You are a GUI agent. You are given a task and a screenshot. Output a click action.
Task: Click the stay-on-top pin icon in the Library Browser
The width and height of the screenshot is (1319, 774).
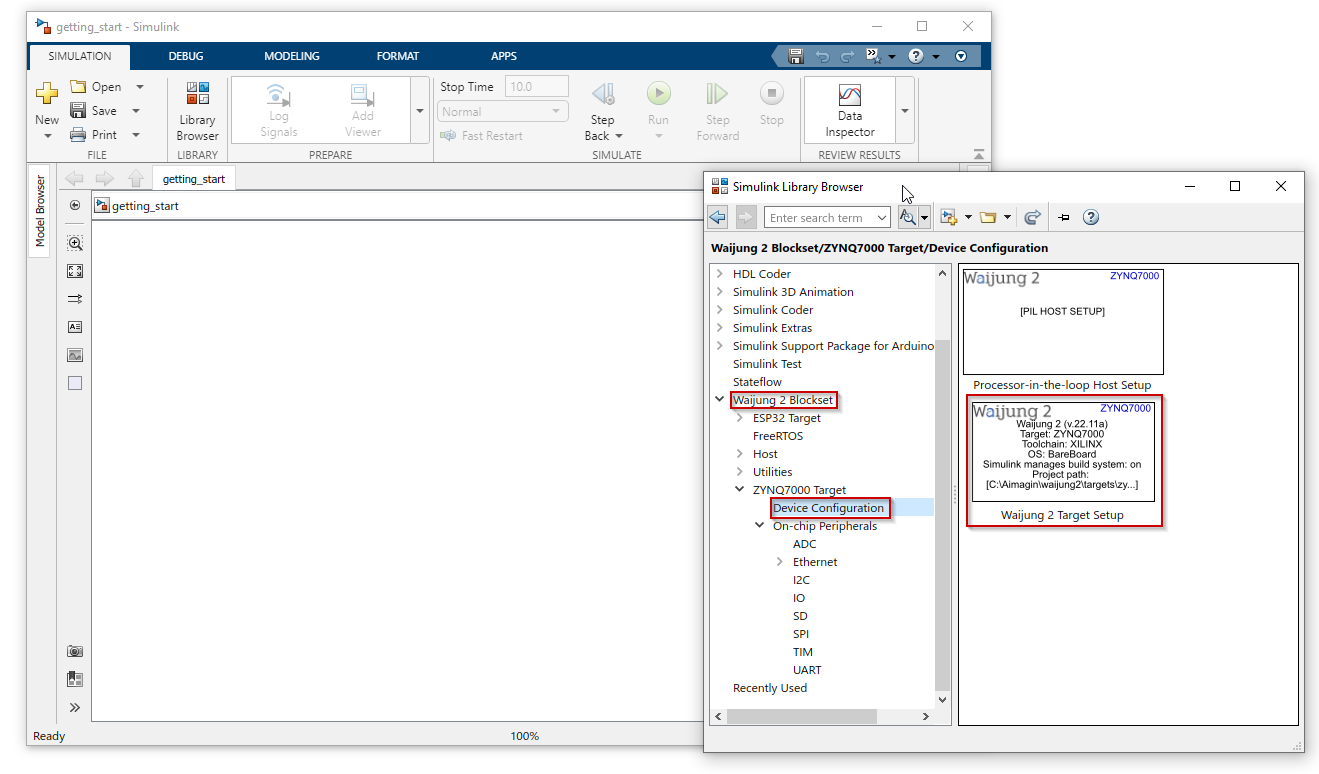point(1064,217)
